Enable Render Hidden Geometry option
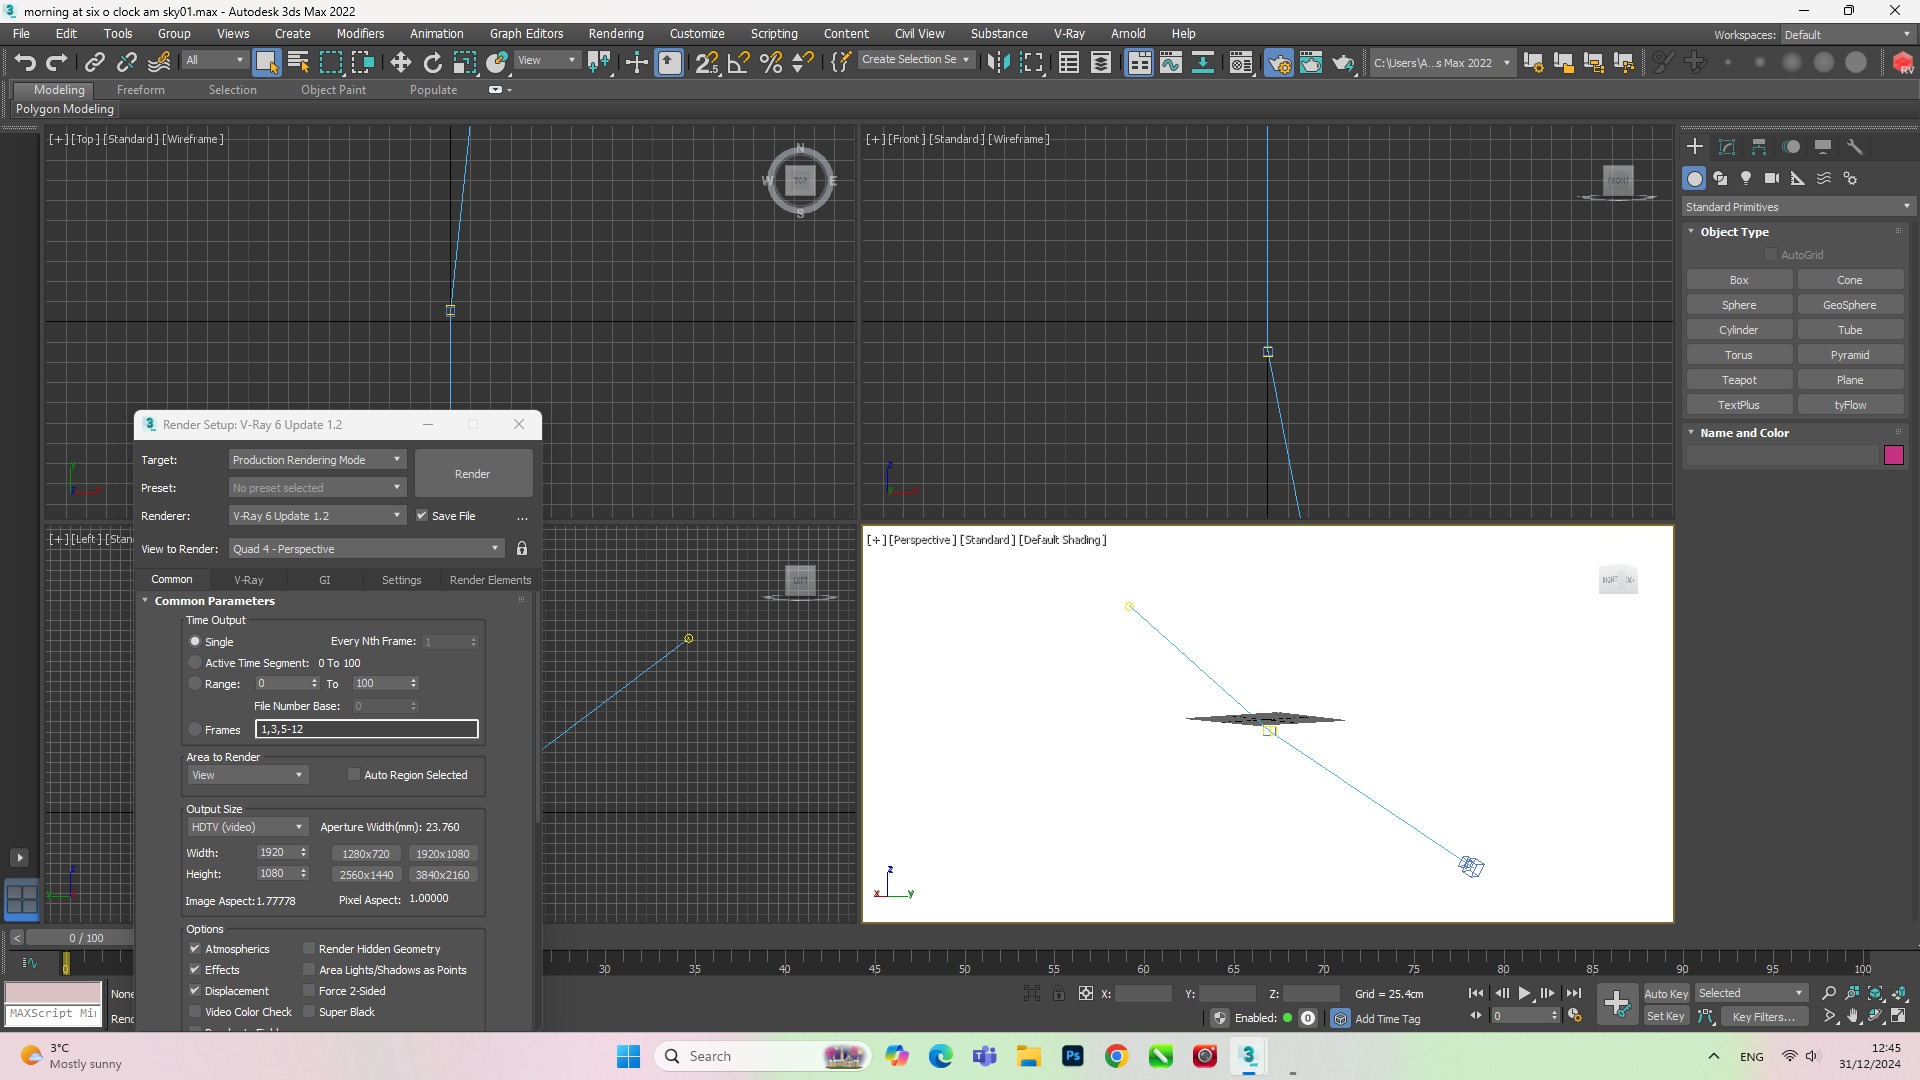Viewport: 1920px width, 1080px height. click(x=309, y=949)
